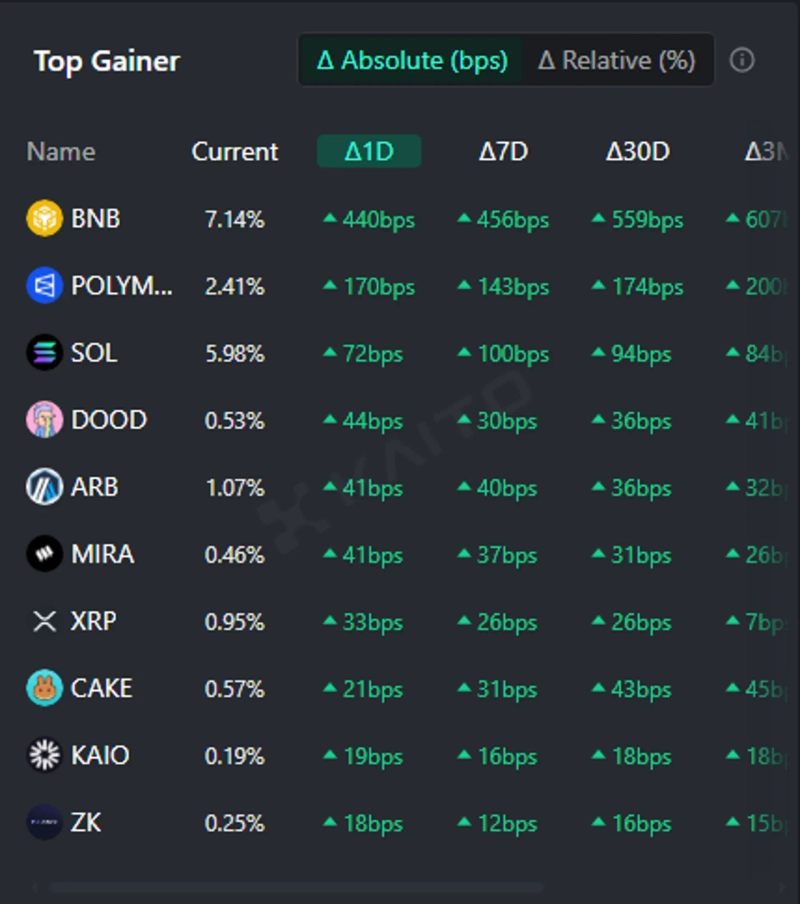The width and height of the screenshot is (800, 904).
Task: Switch to Δ Absolute (bps) mode
Action: [411, 60]
